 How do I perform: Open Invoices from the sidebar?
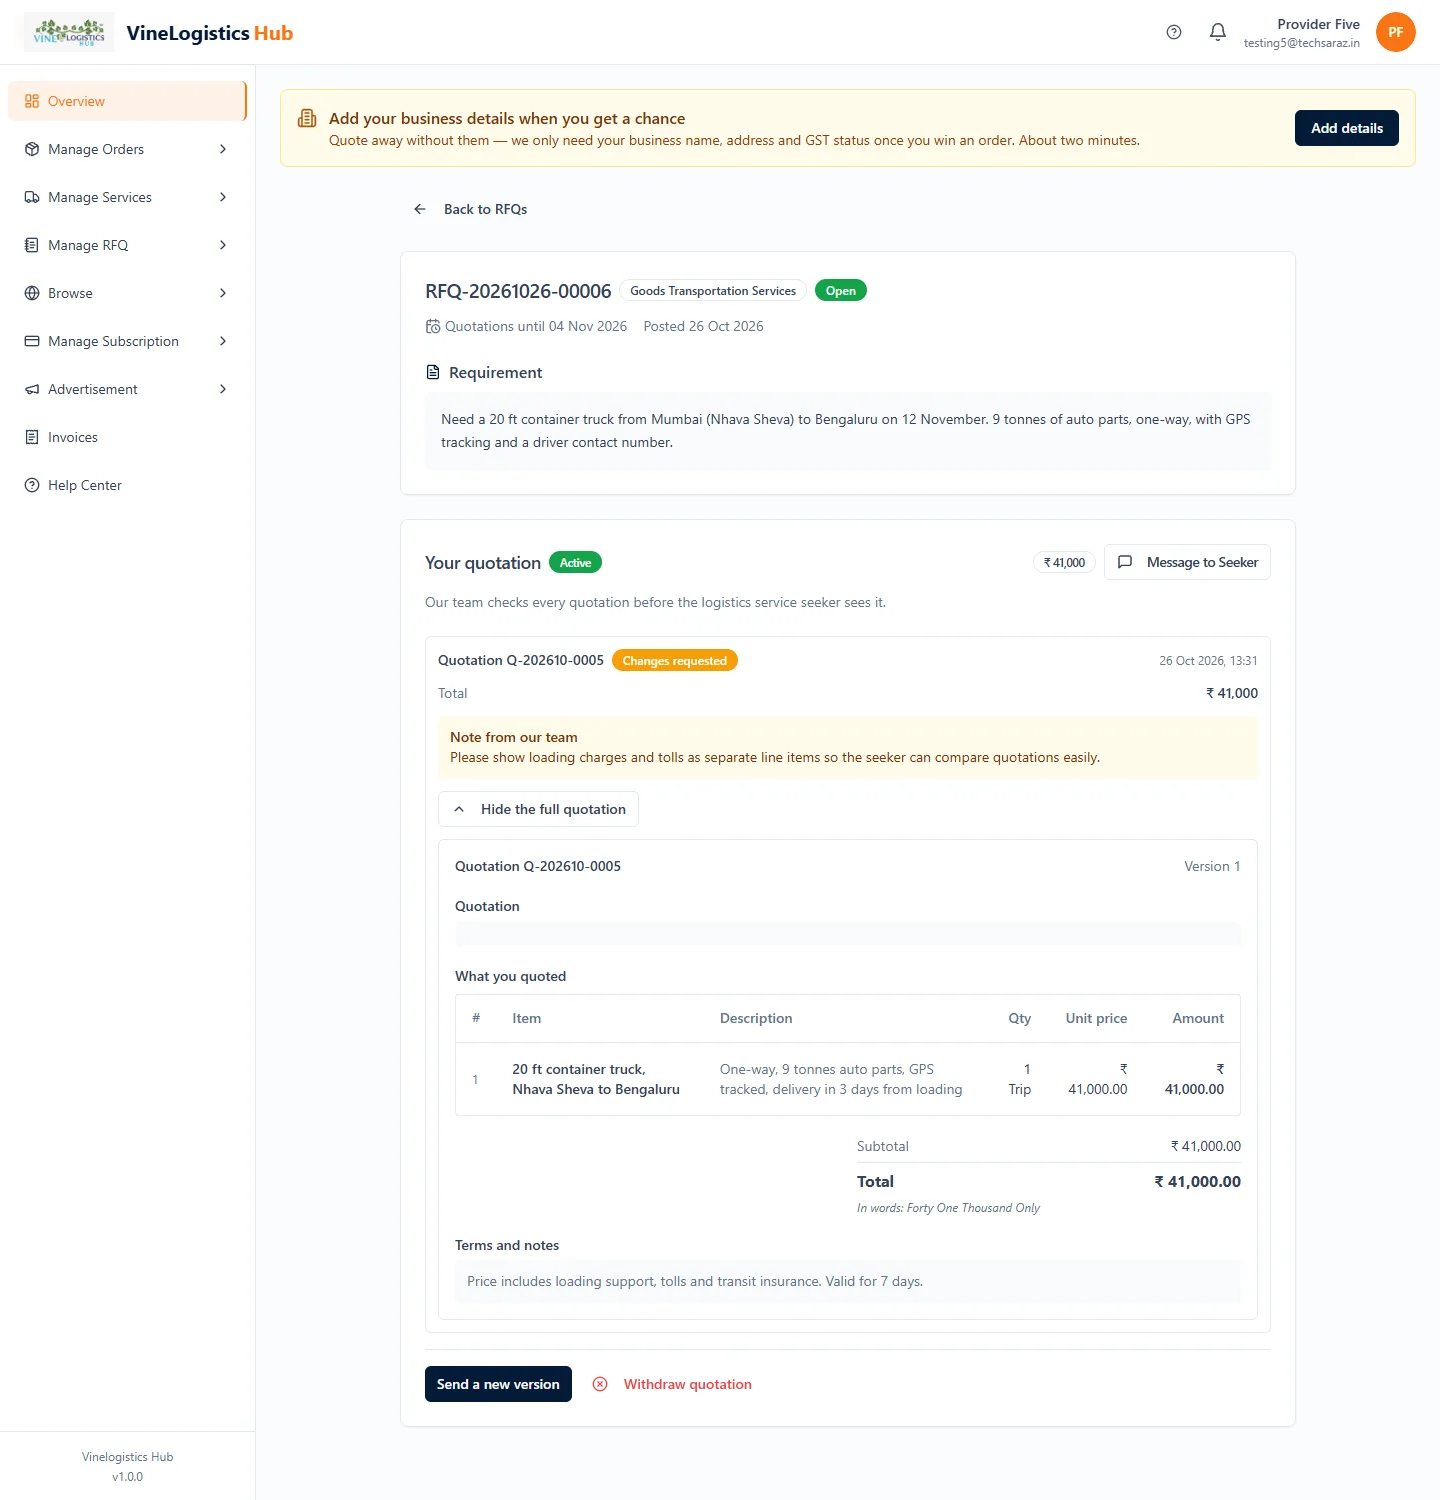tap(127, 437)
